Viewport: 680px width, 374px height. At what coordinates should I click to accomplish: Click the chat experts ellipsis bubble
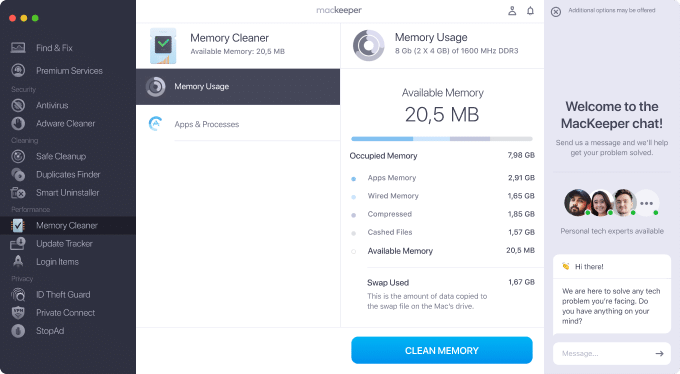coord(646,203)
